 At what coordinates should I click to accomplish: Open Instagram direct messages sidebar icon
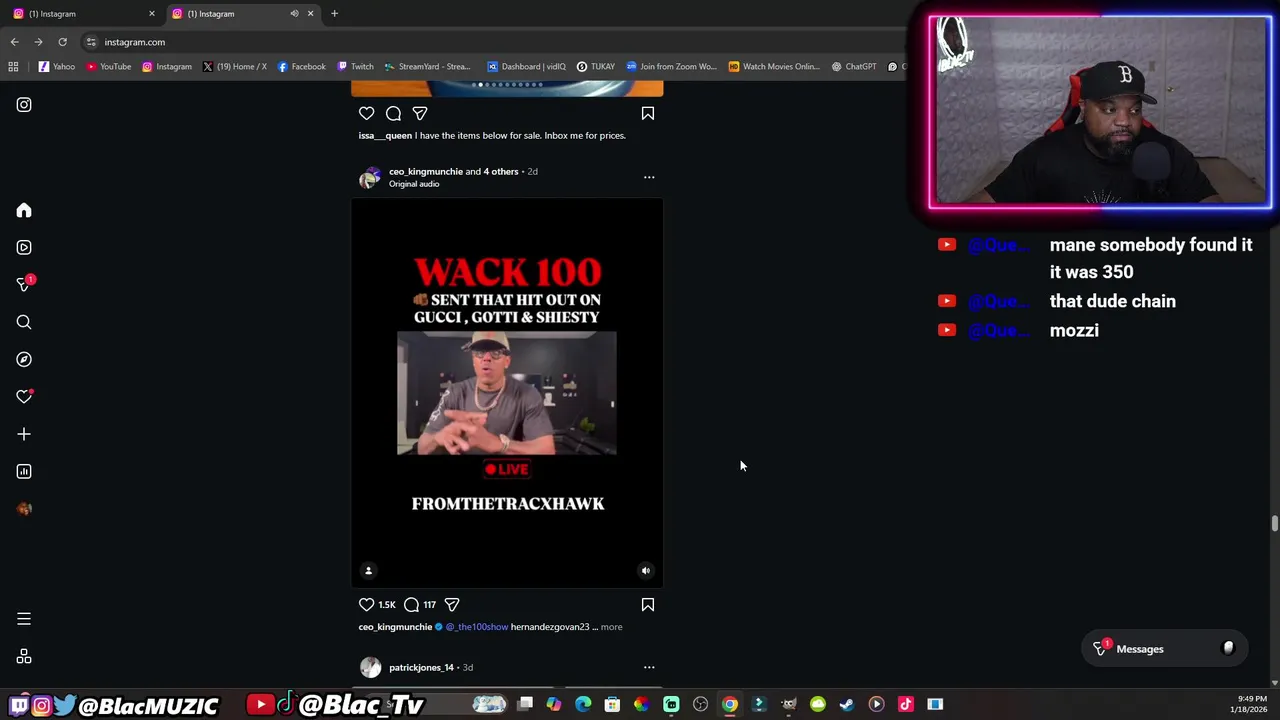pyautogui.click(x=24, y=285)
